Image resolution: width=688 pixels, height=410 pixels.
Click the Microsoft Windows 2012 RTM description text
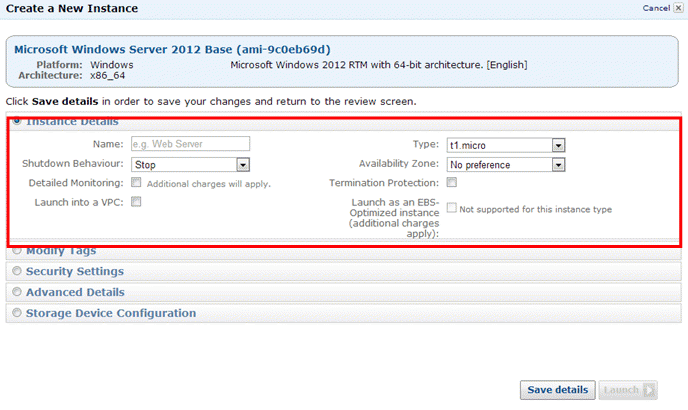(x=379, y=65)
